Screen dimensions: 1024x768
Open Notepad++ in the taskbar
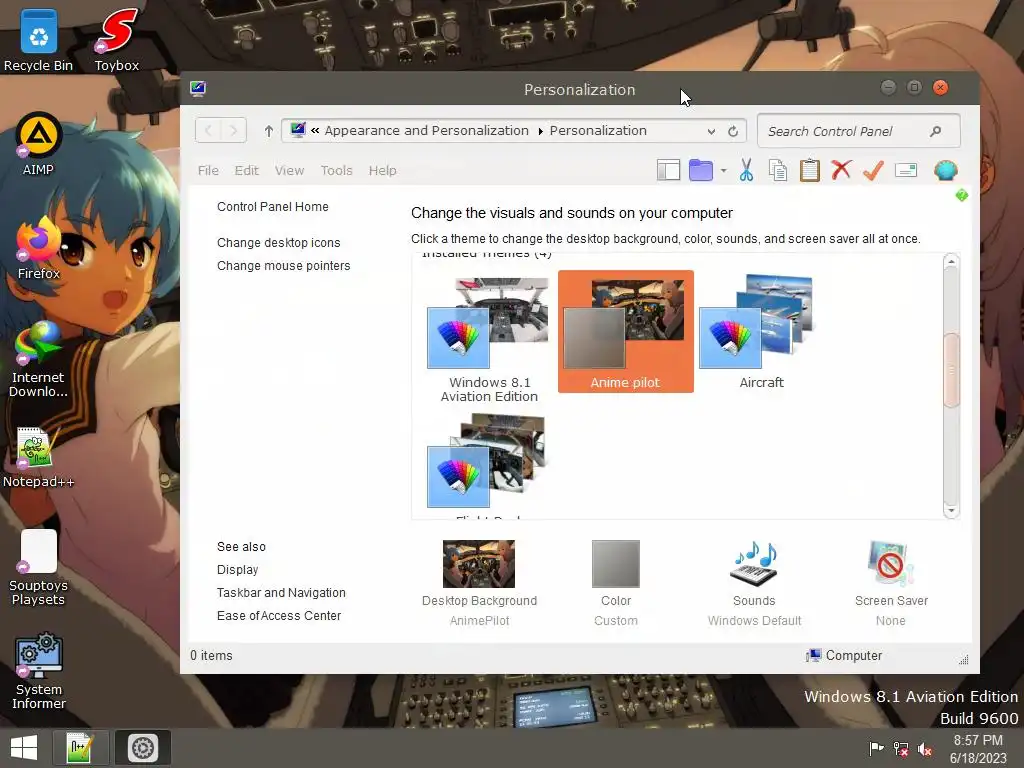coord(80,748)
